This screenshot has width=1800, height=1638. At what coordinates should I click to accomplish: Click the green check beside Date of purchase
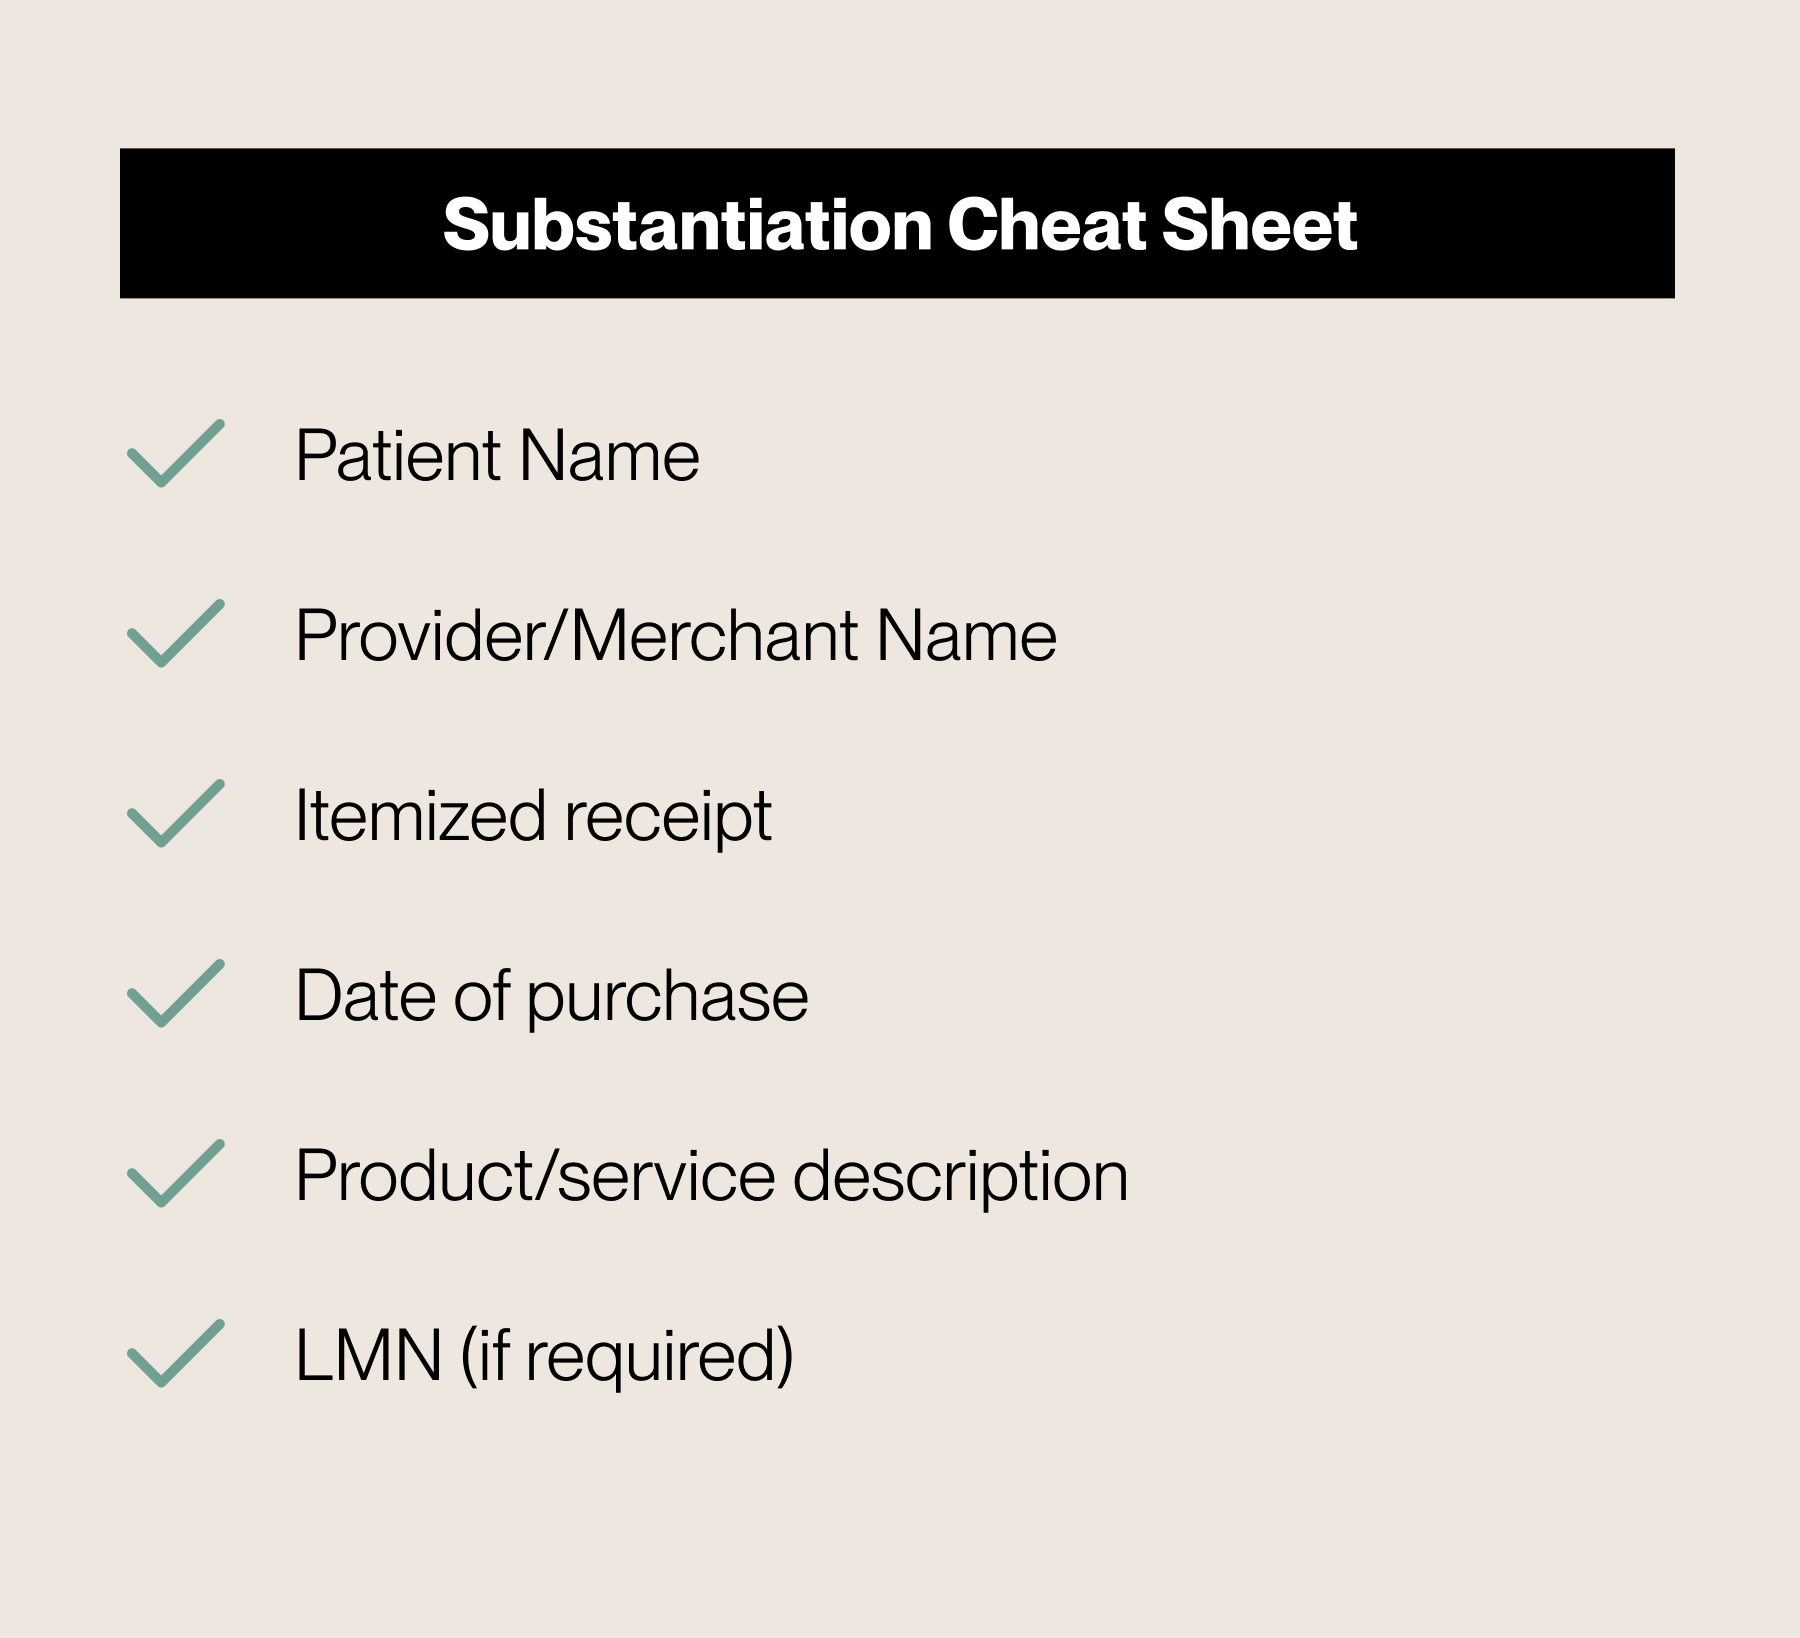(176, 993)
